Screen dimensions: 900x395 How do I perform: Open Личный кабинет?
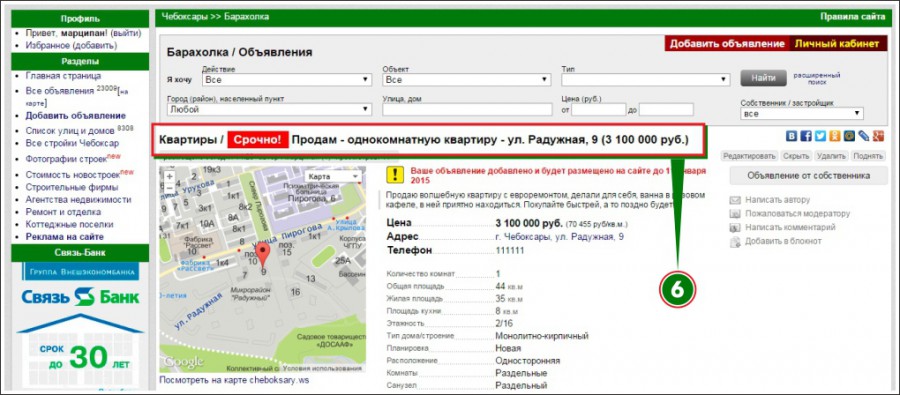click(837, 44)
